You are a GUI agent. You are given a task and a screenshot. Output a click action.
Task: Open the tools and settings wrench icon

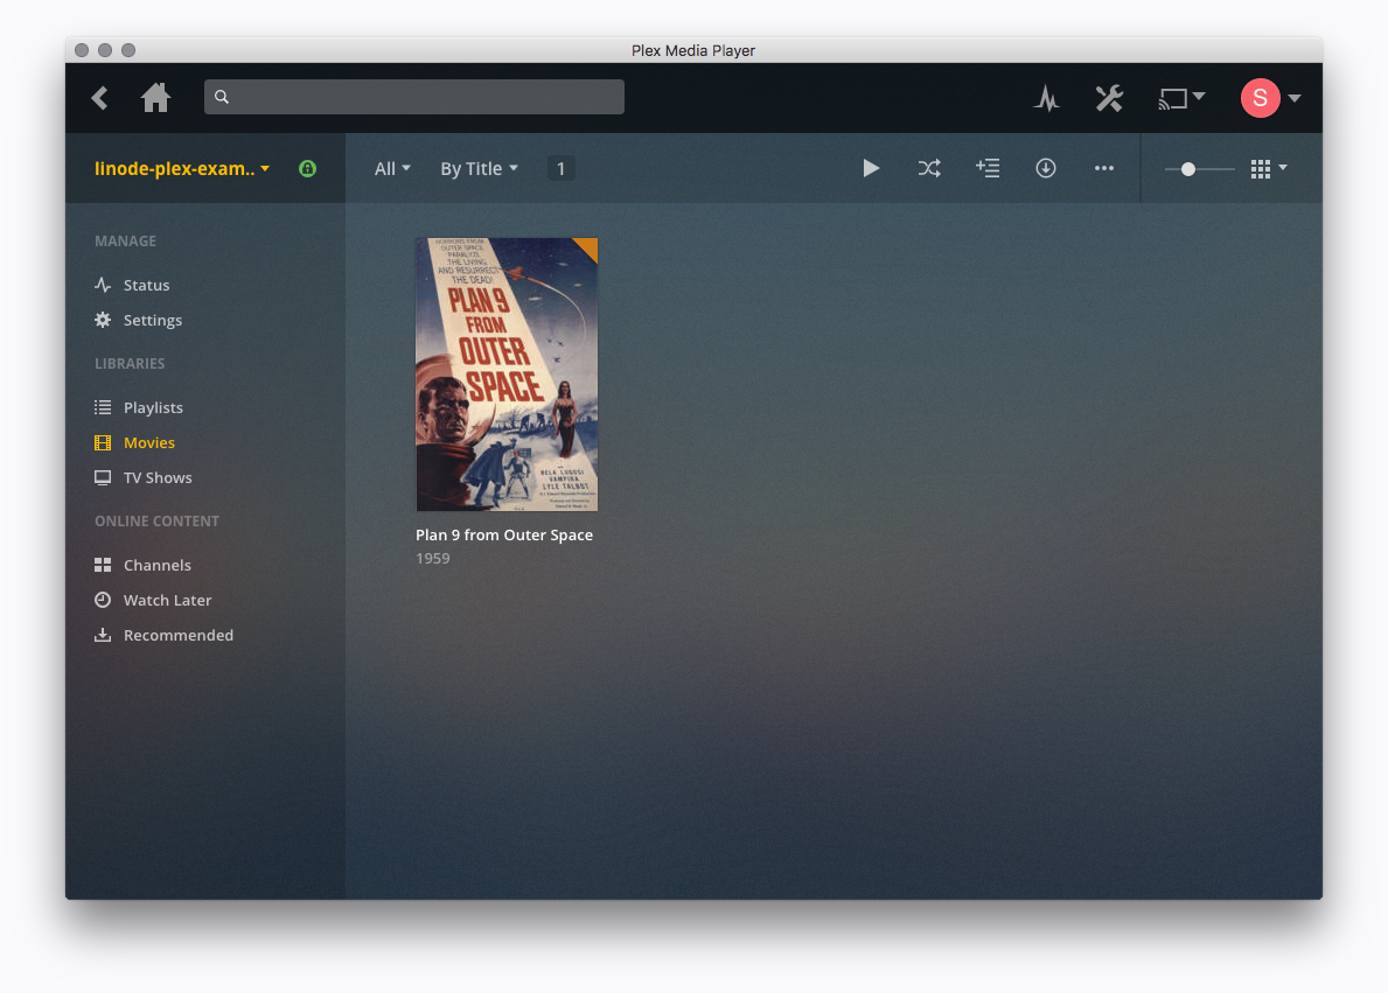(x=1108, y=97)
